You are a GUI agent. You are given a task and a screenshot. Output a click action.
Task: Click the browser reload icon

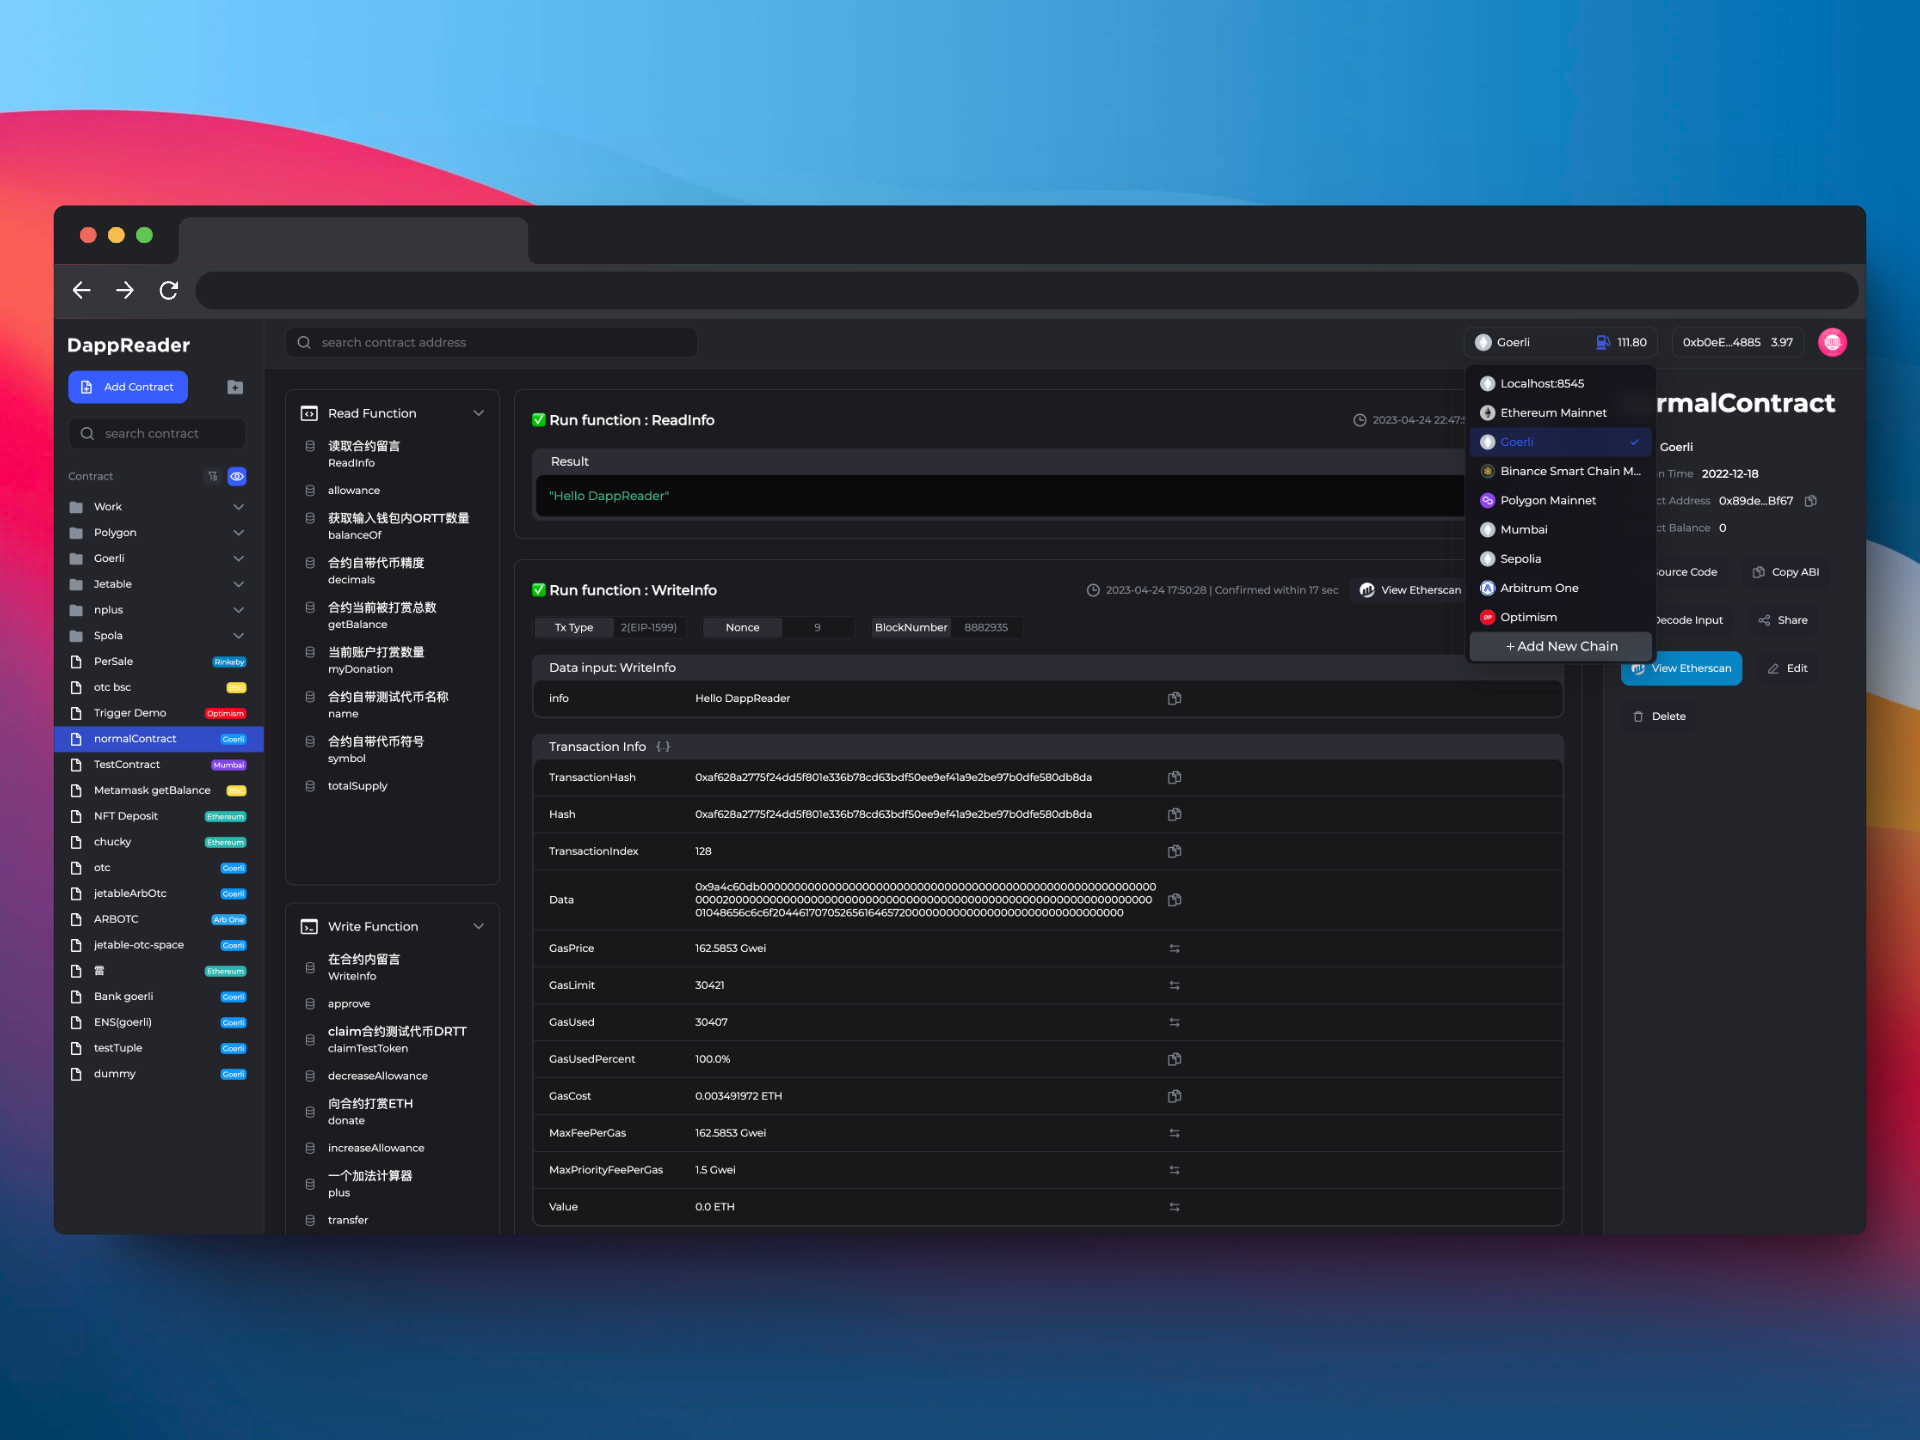169,290
